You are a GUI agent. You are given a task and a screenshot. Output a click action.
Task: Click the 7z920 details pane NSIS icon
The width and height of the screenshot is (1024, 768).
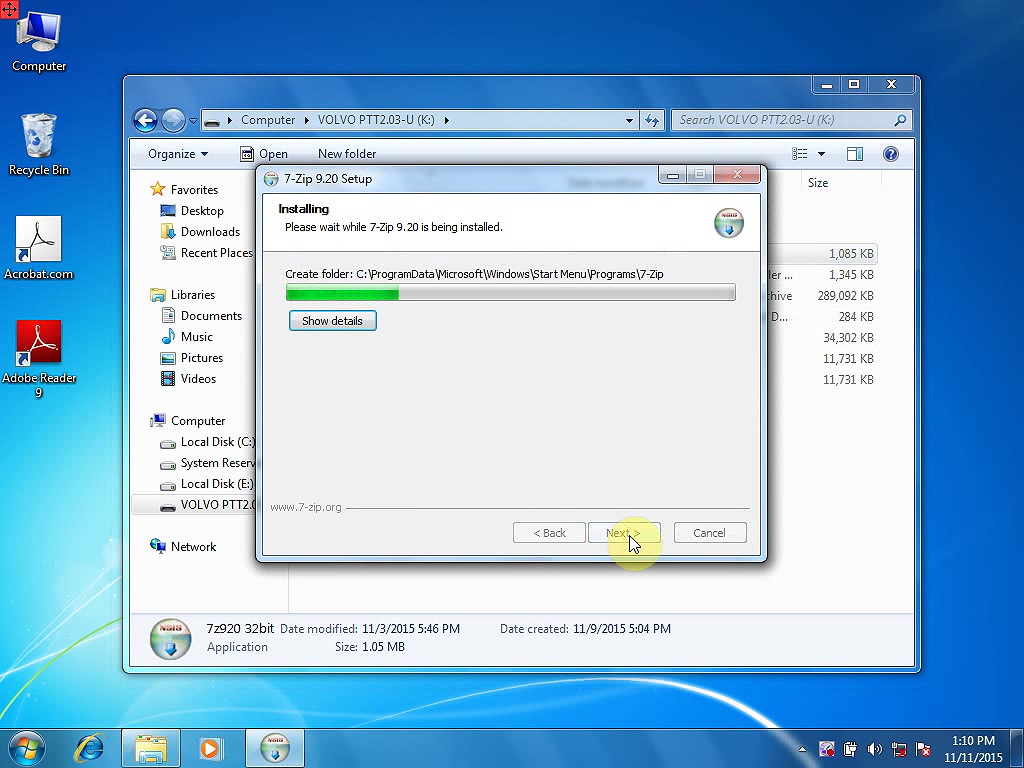click(170, 638)
